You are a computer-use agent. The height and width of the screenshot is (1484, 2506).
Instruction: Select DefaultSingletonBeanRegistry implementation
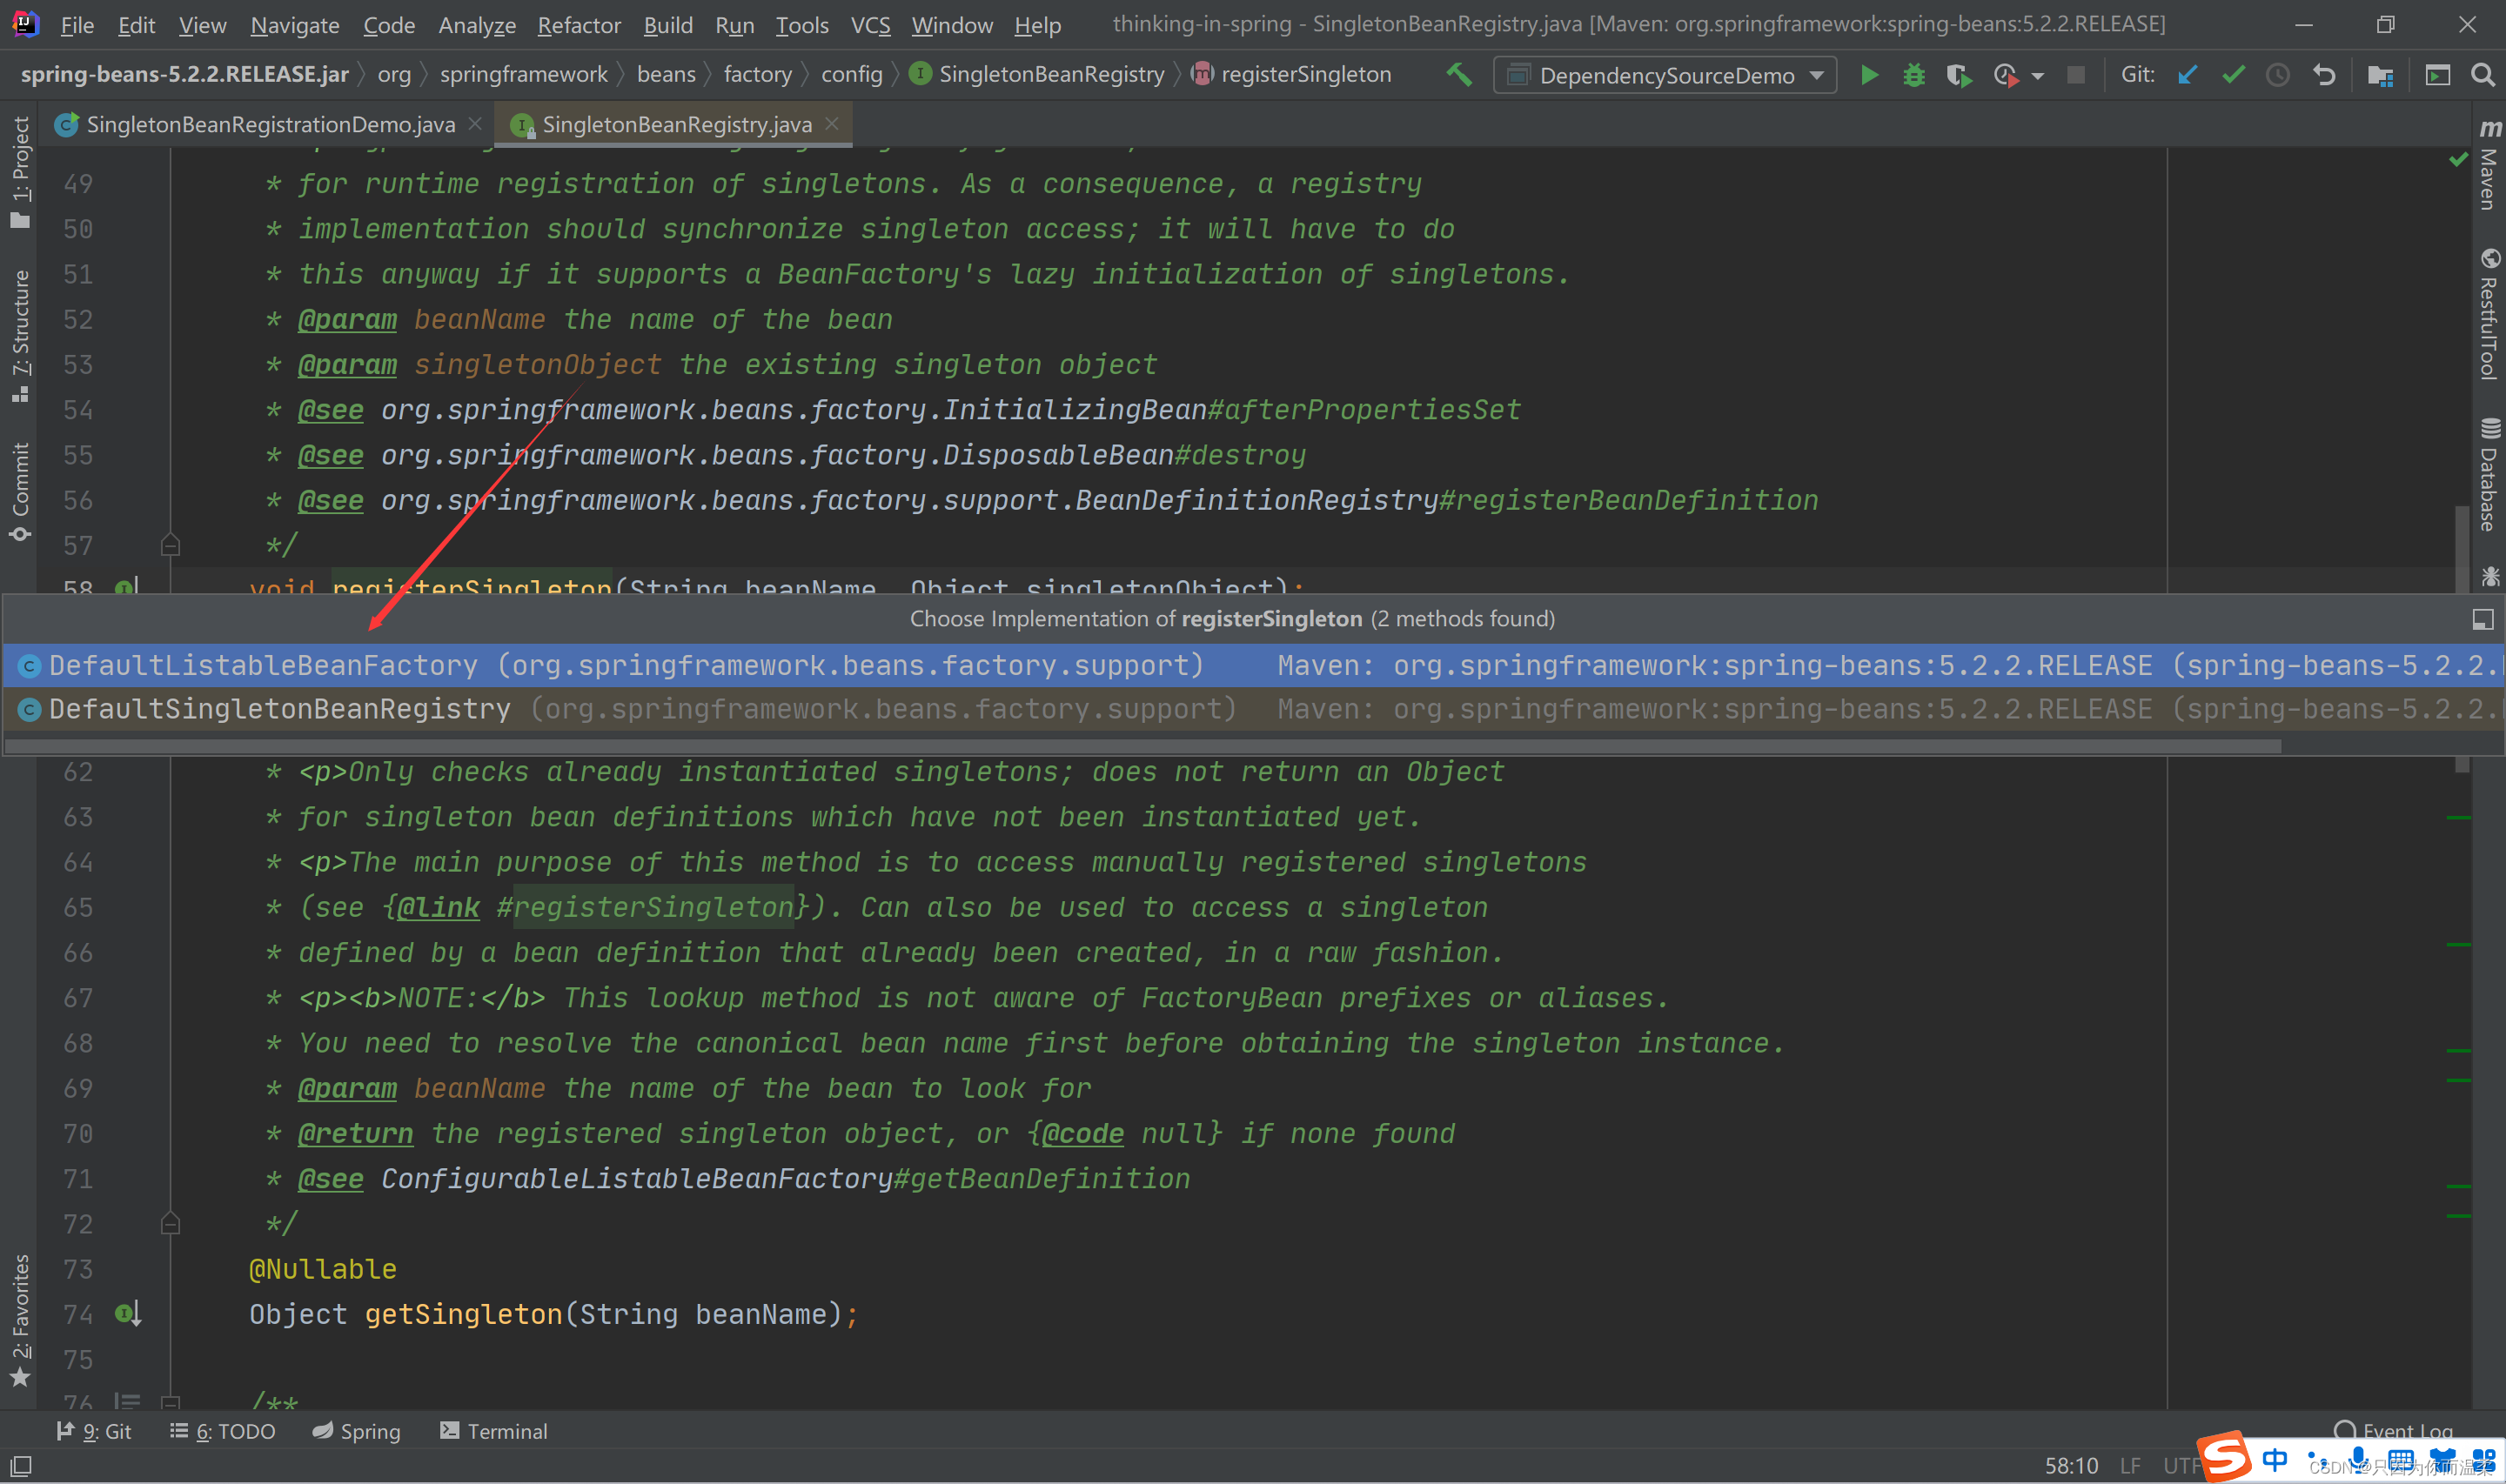[280, 709]
